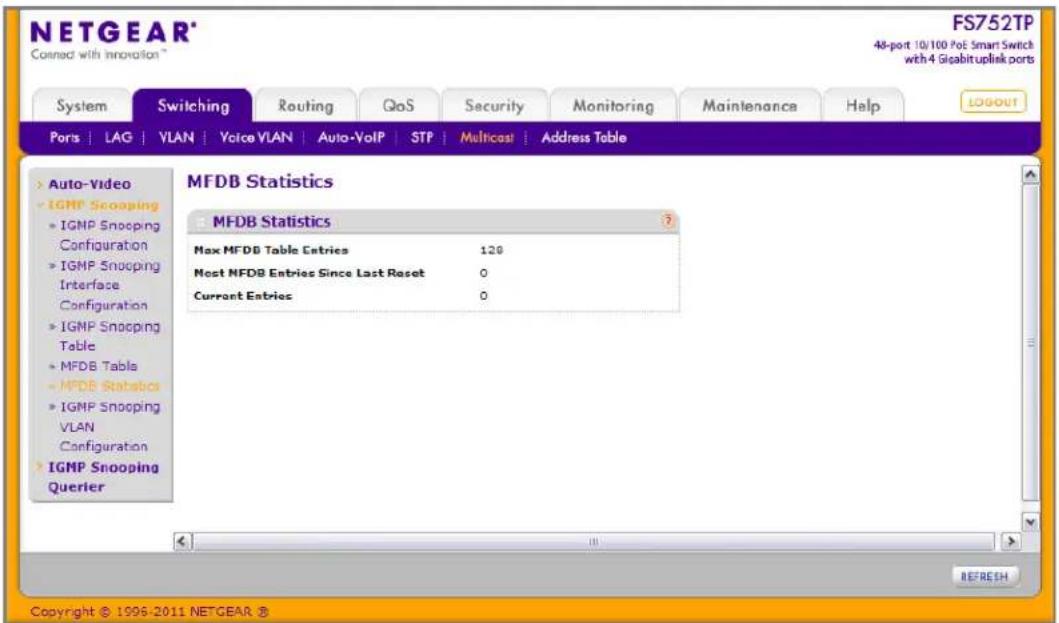Collapse the IGMP Snooping sidebar section
This screenshot has height=623, width=1059.
(103, 205)
